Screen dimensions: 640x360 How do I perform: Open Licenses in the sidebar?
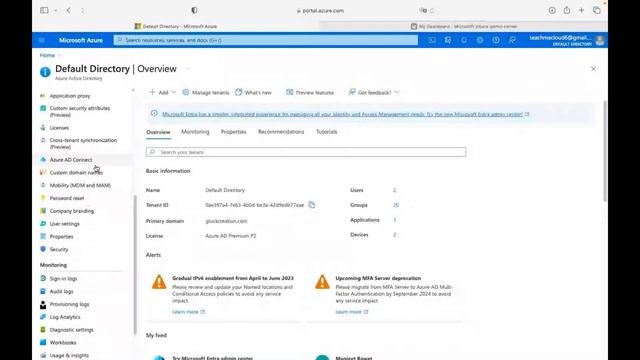pyautogui.click(x=59, y=128)
